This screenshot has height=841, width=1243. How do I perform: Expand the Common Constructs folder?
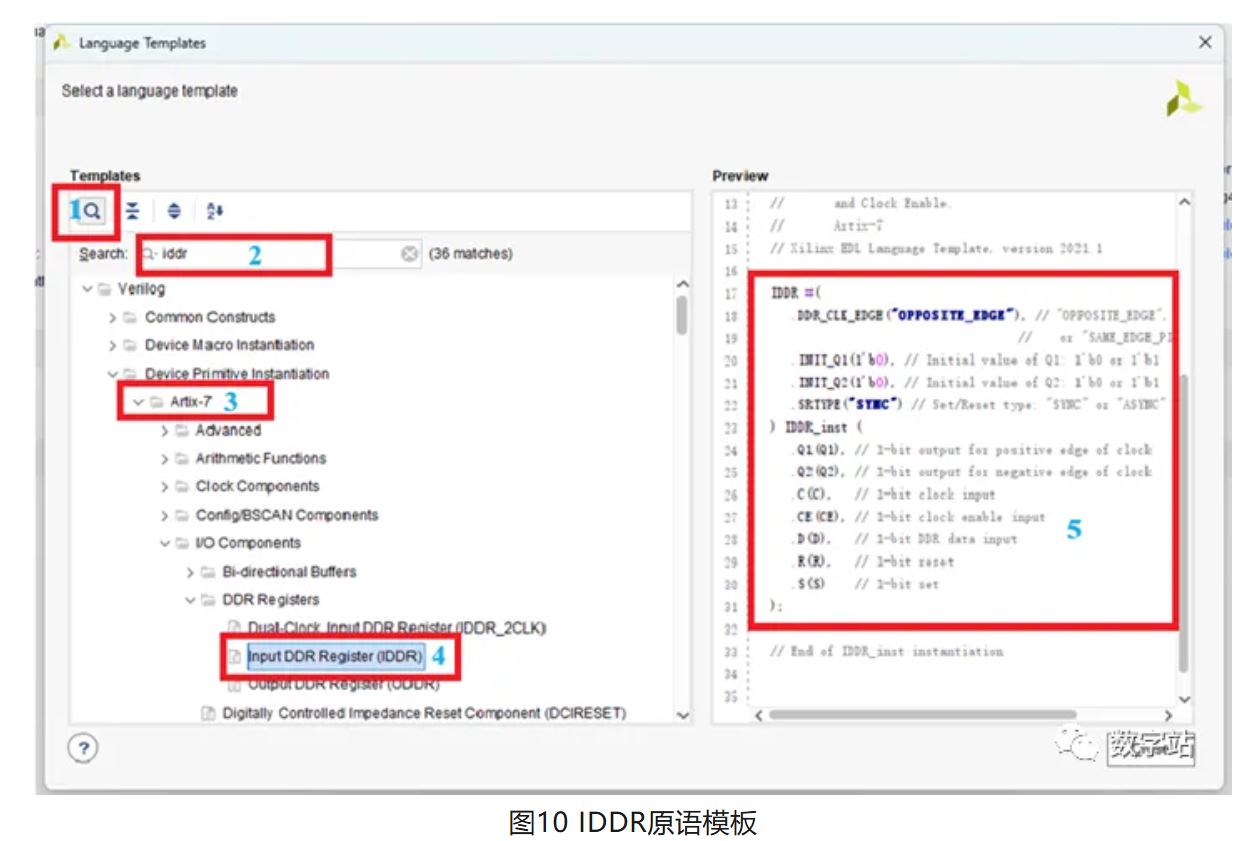coord(112,317)
